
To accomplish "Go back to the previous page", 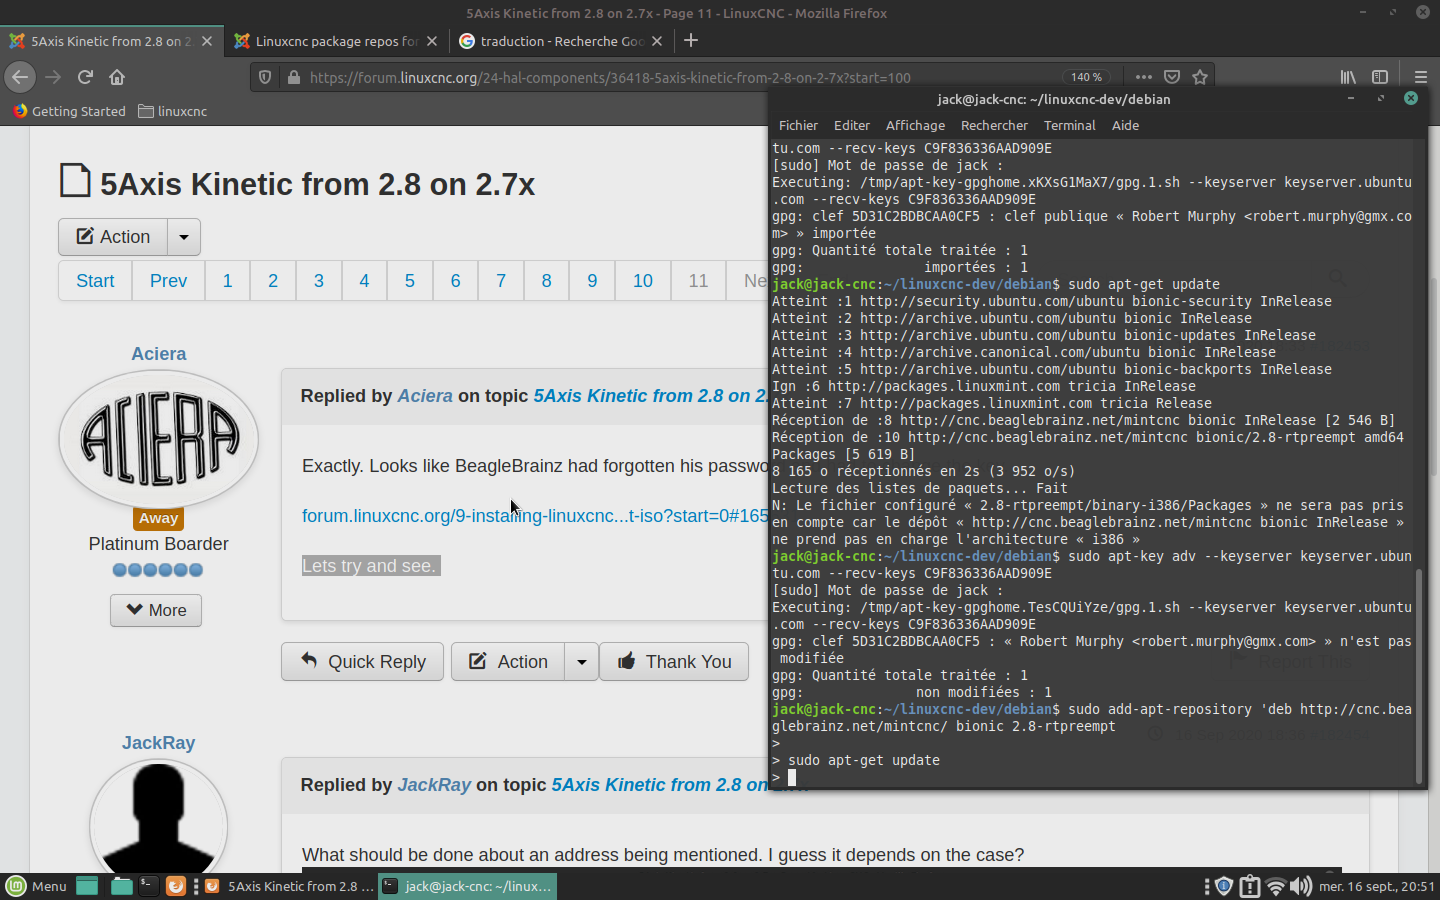I will tap(20, 77).
